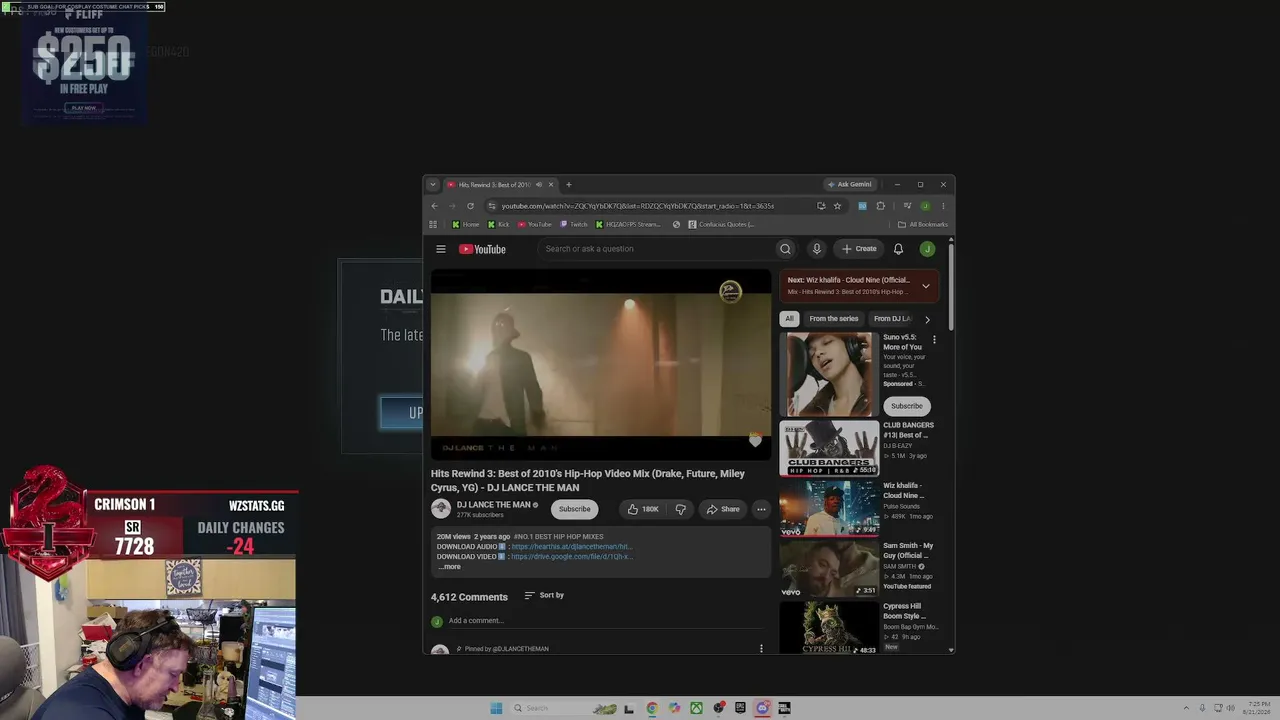The width and height of the screenshot is (1280, 720).
Task: Open Chrome extensions puzzle icon
Action: pos(880,206)
